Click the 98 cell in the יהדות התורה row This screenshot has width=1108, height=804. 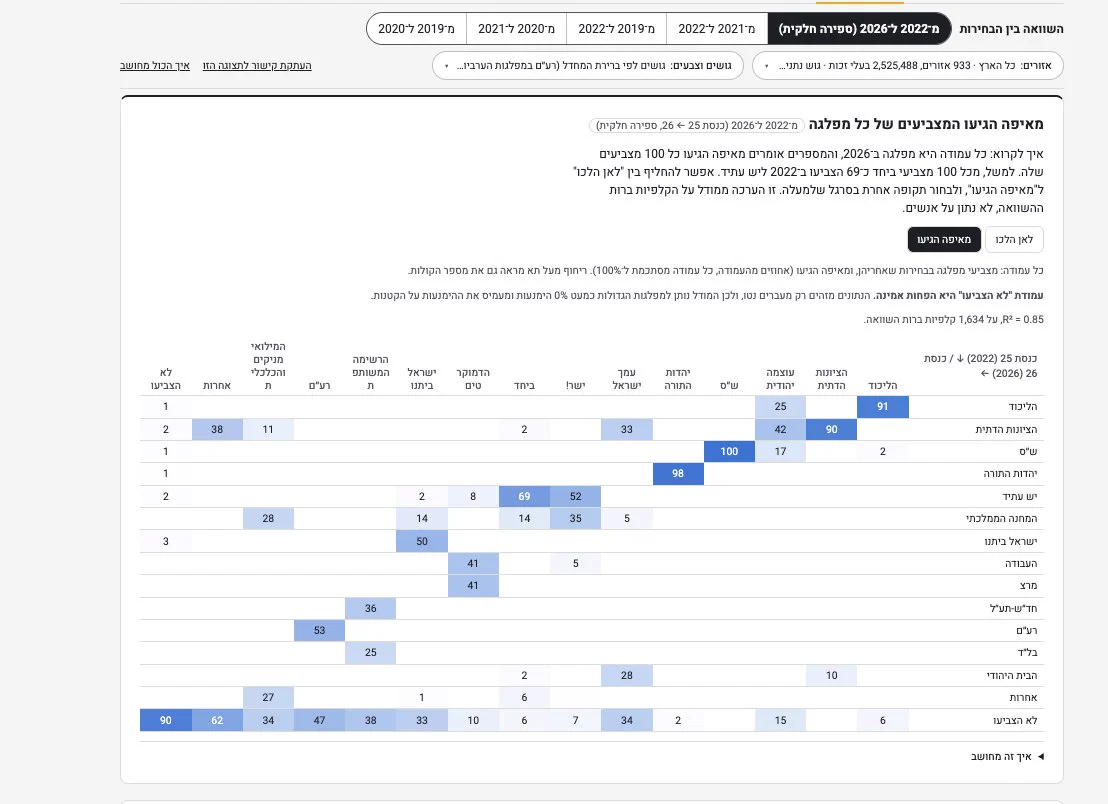pos(678,473)
